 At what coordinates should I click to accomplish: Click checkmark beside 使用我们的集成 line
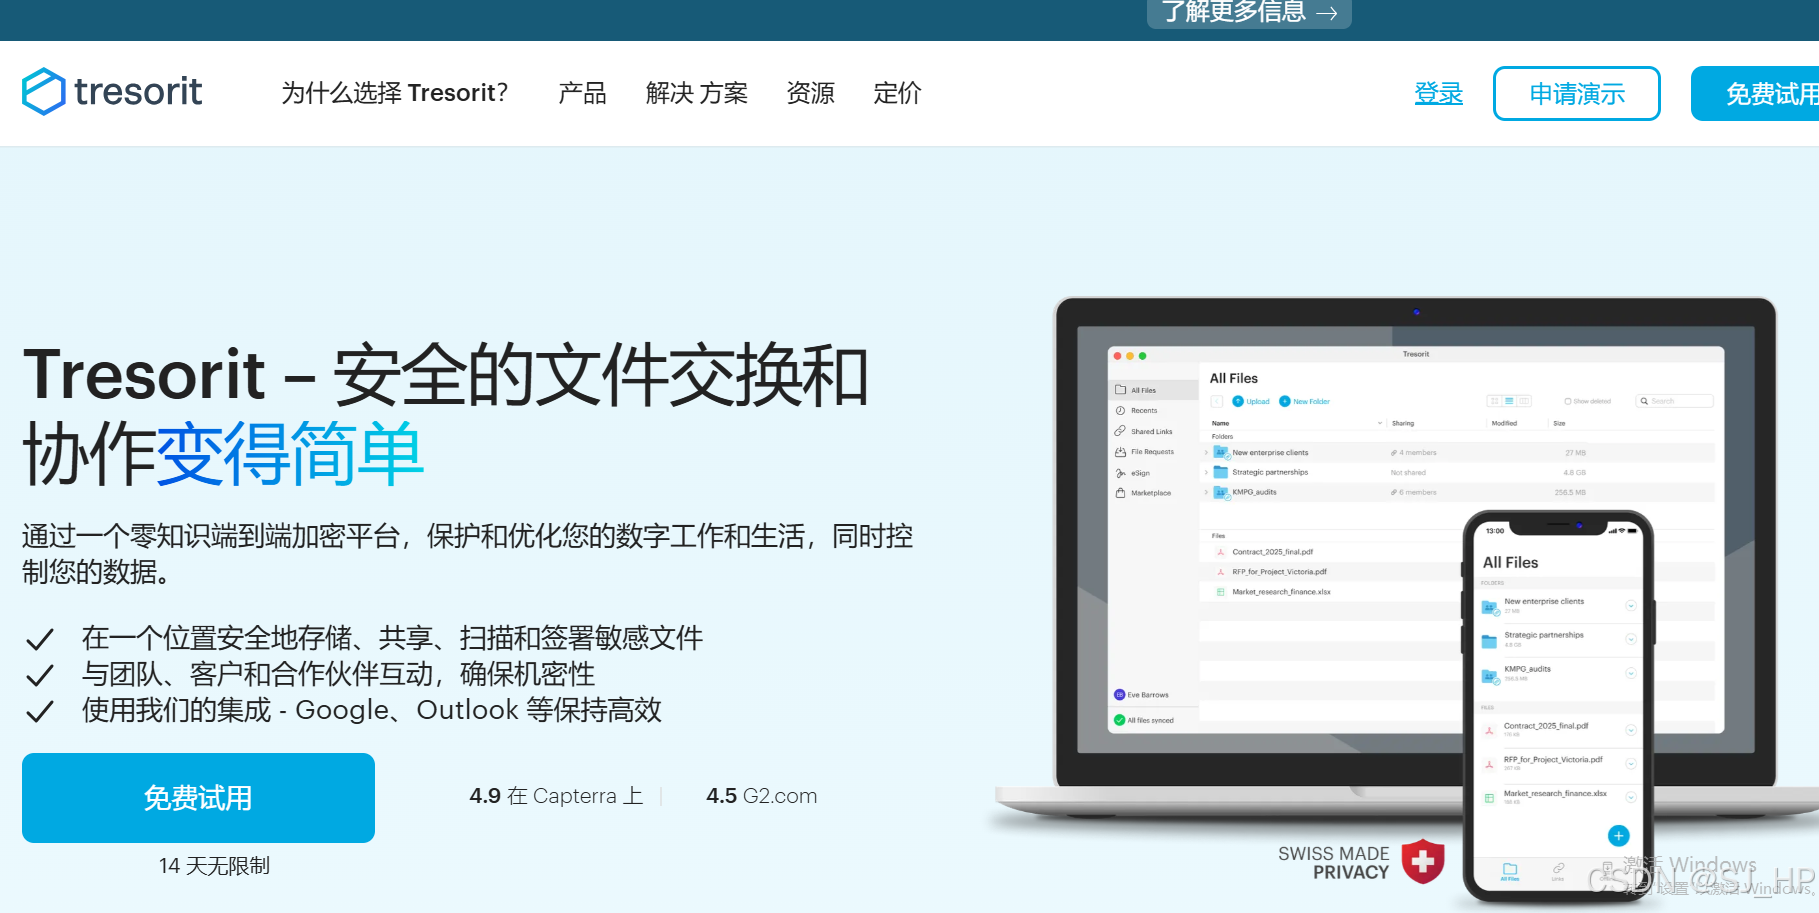click(x=40, y=712)
